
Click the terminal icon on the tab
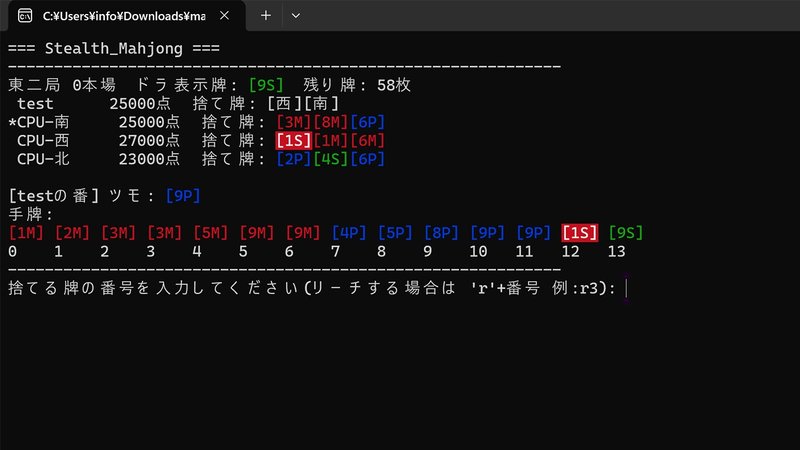[x=24, y=16]
